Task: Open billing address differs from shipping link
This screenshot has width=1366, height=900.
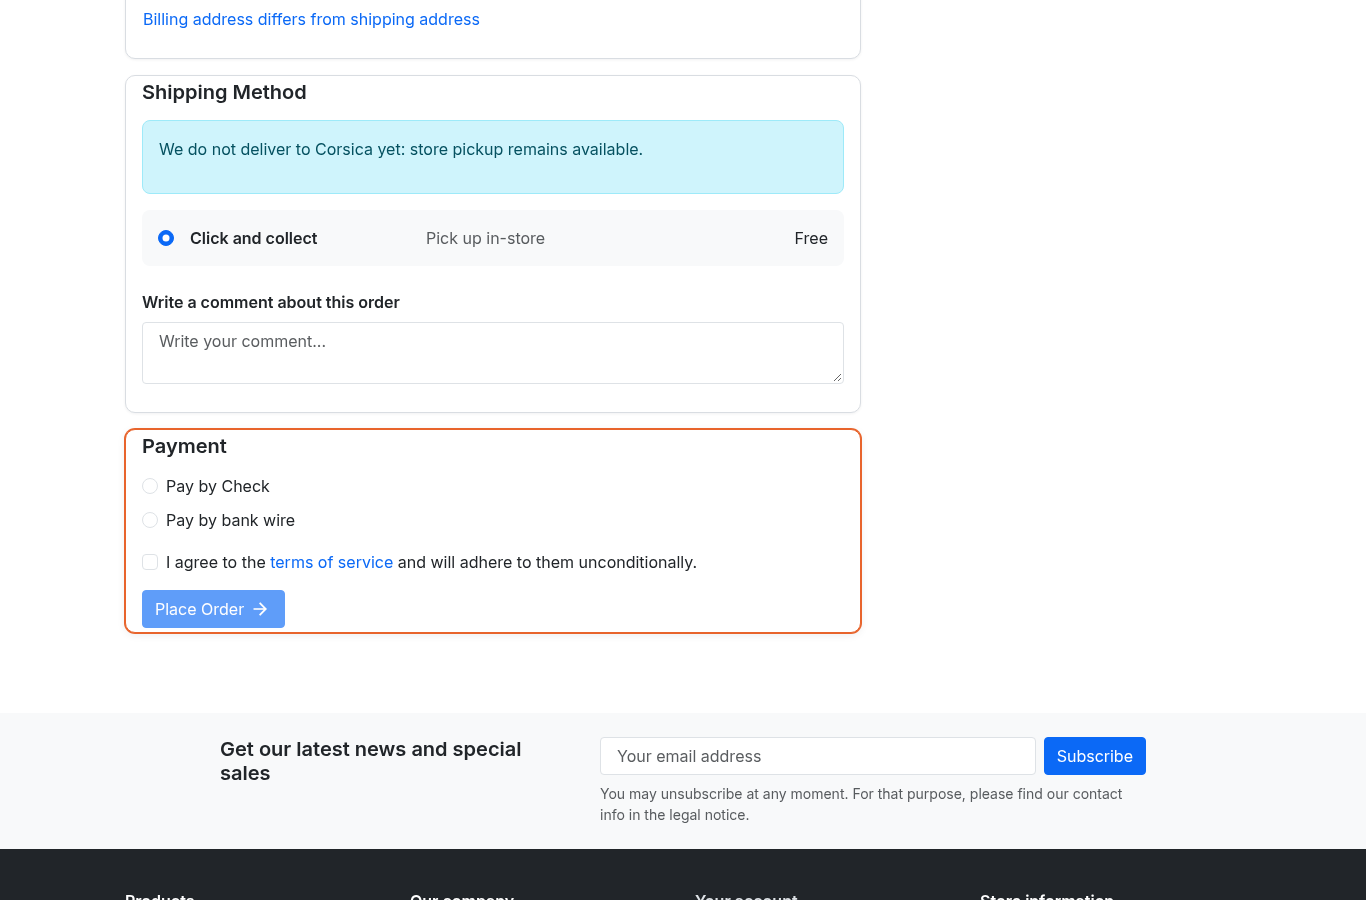Action: (311, 19)
